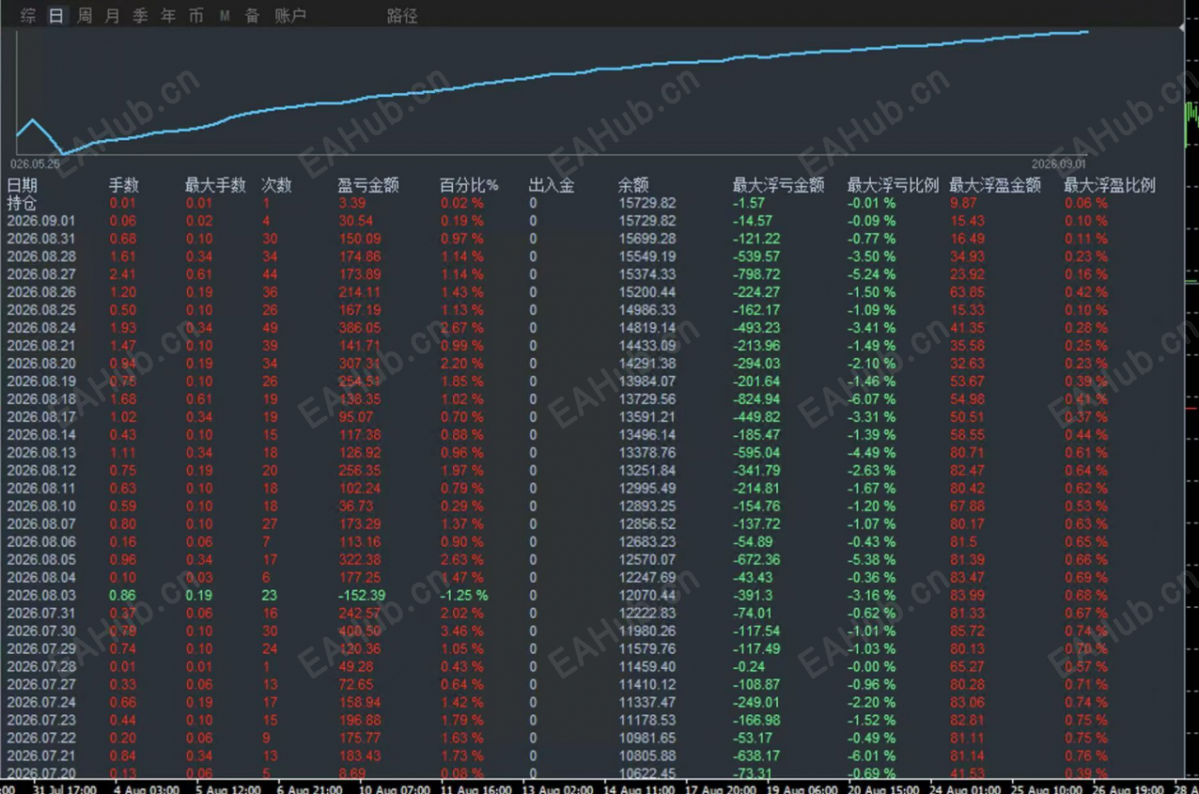Click the 手数 column header
Viewport: 1199px width, 794px height.
[124, 185]
